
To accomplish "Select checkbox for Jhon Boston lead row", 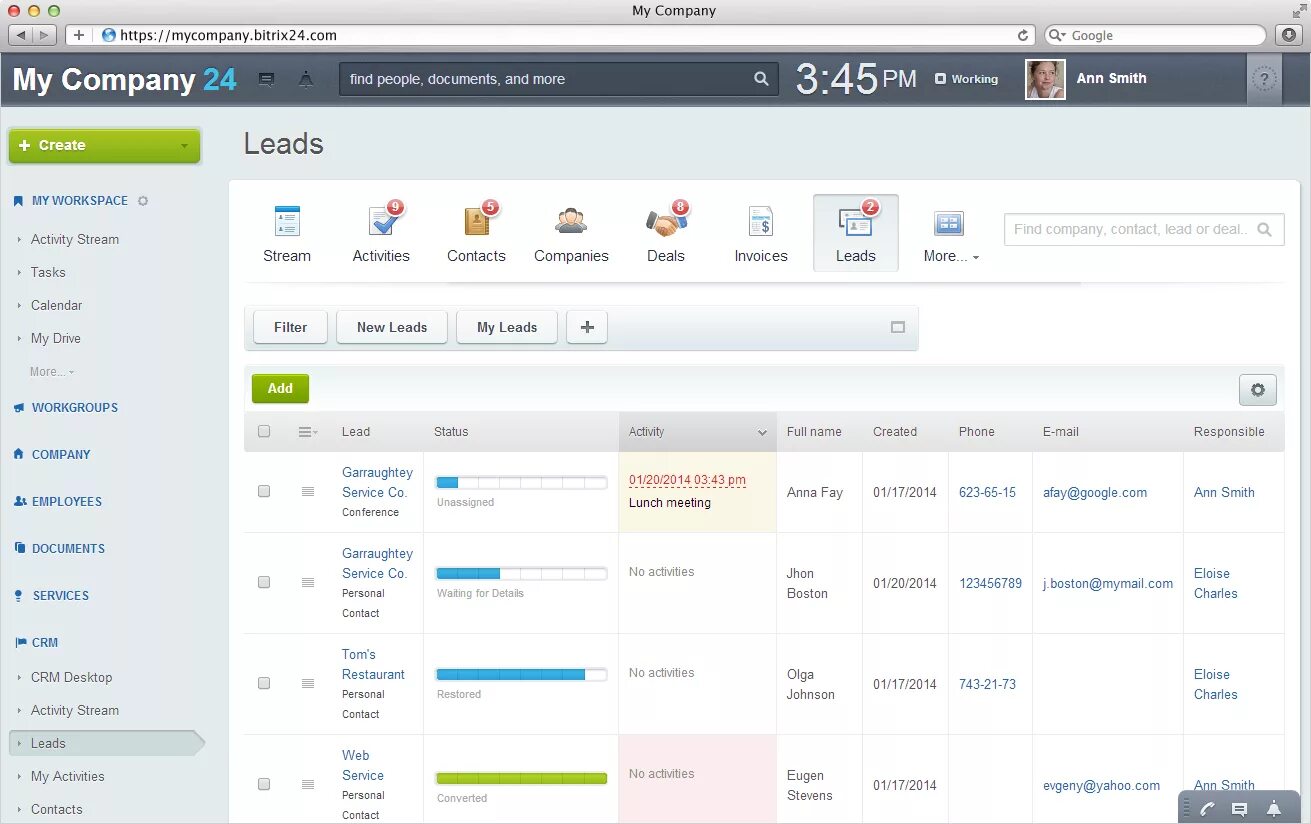I will point(264,582).
